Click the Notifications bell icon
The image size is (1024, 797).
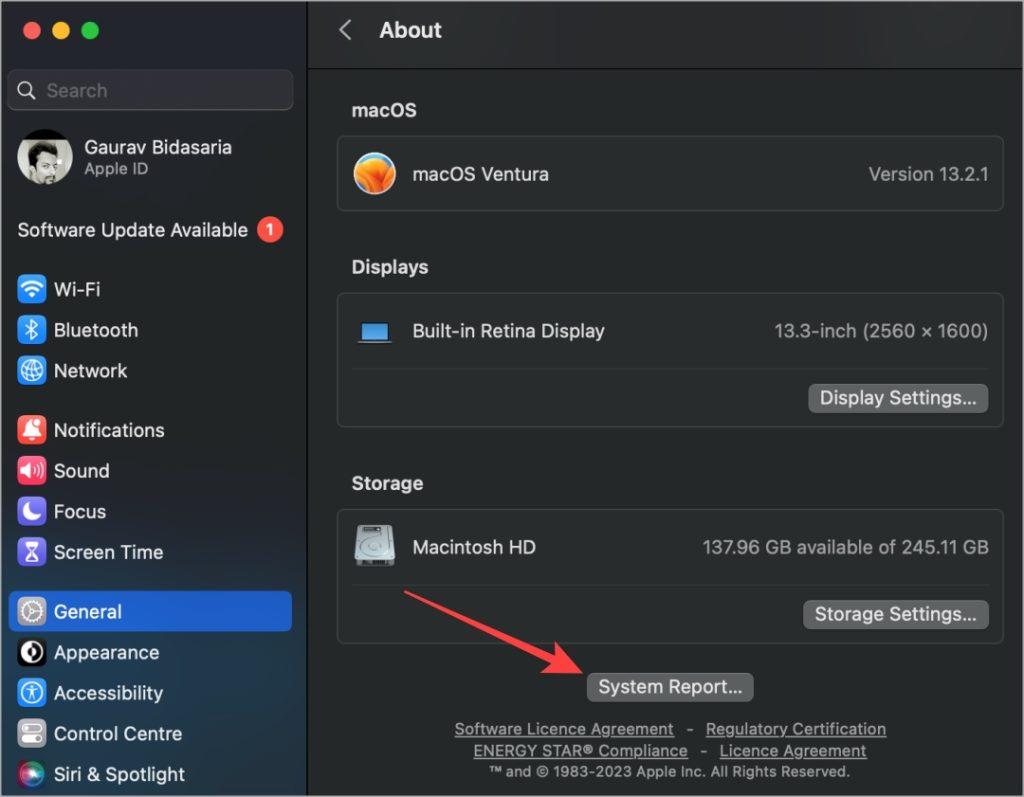(x=31, y=430)
